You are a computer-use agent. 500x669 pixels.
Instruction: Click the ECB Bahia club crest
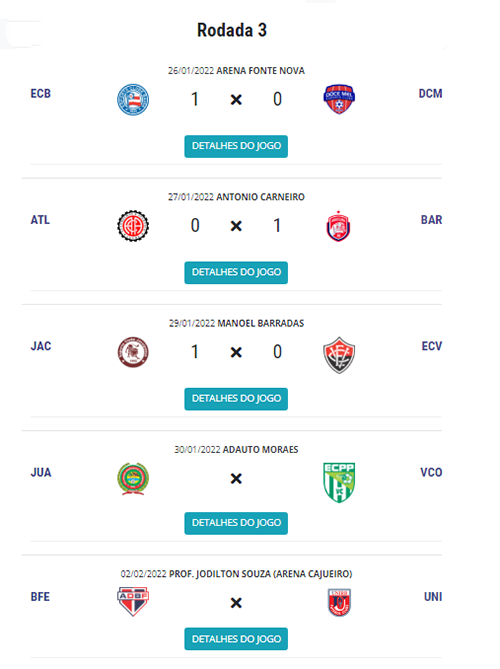pyautogui.click(x=133, y=99)
